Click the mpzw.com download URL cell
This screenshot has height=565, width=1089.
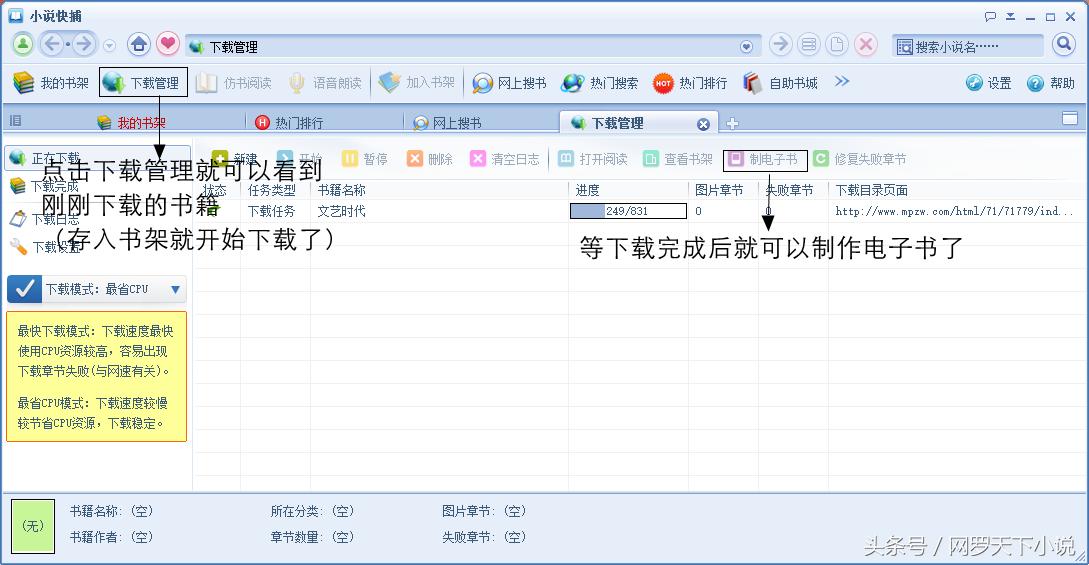954,211
